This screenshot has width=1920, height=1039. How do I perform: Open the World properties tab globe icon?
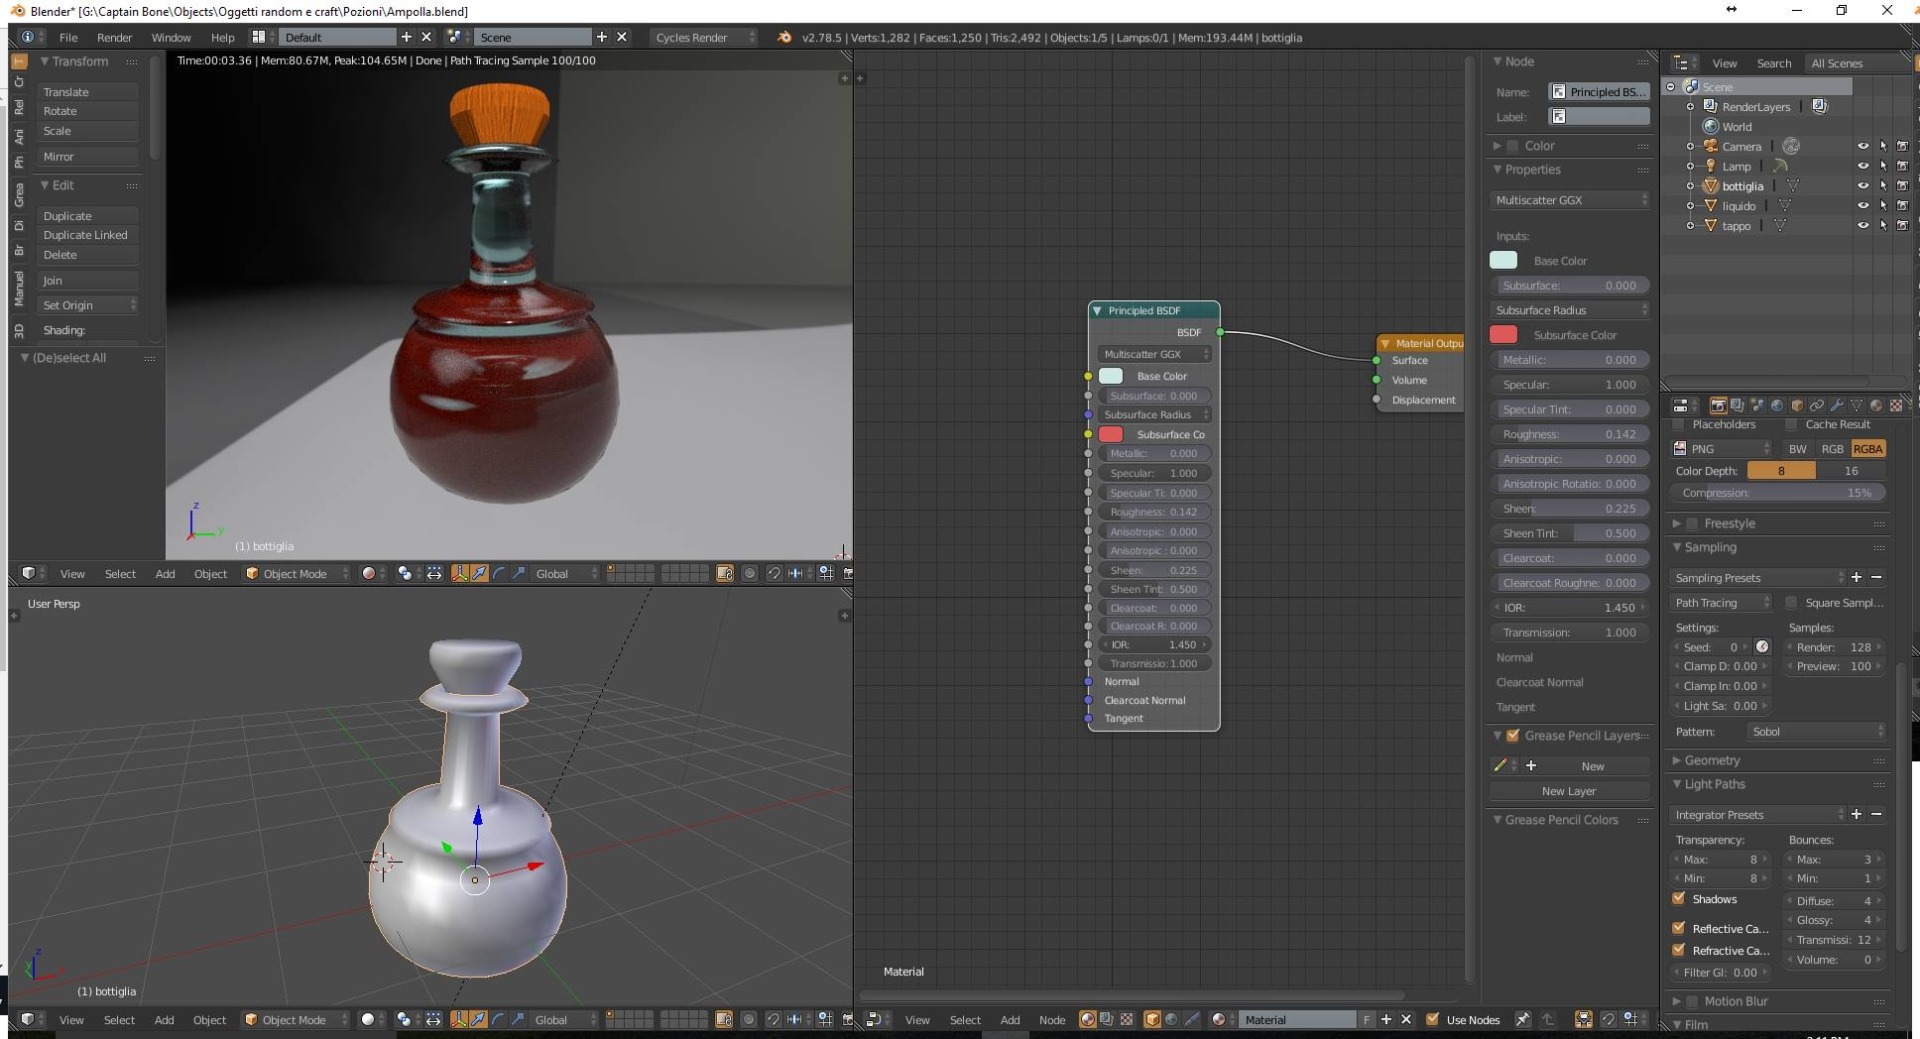pos(1777,405)
